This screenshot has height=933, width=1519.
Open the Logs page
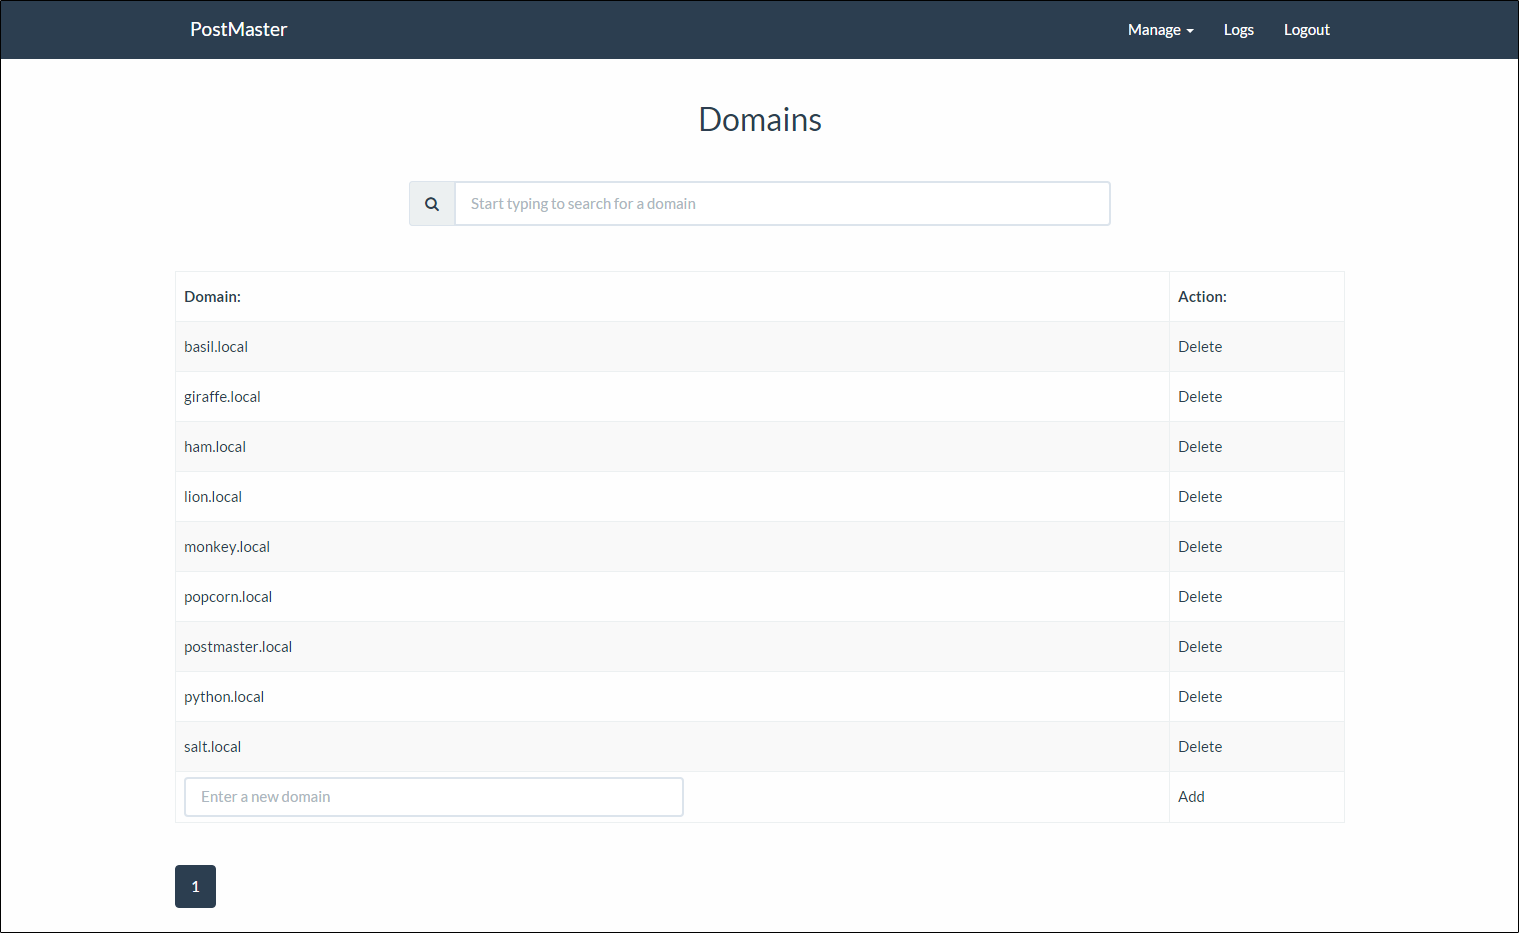[x=1239, y=30]
